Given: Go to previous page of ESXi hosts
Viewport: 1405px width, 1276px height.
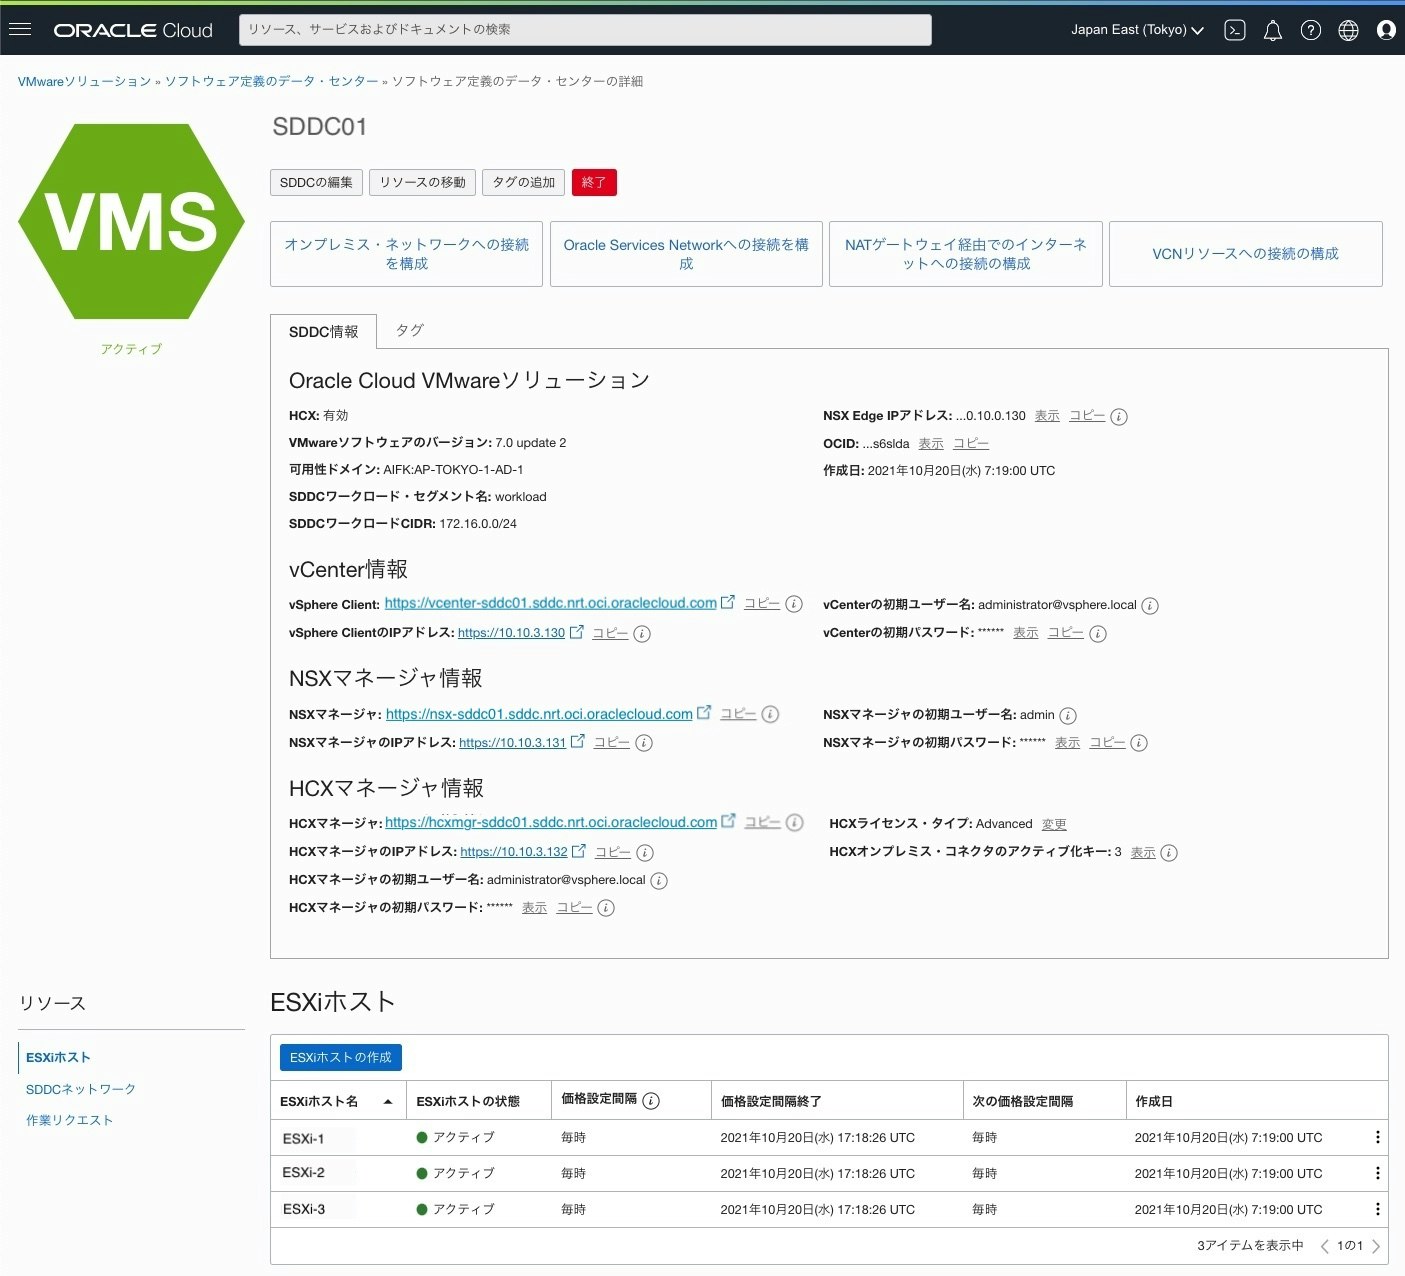Looking at the screenshot, I should click(1324, 1246).
